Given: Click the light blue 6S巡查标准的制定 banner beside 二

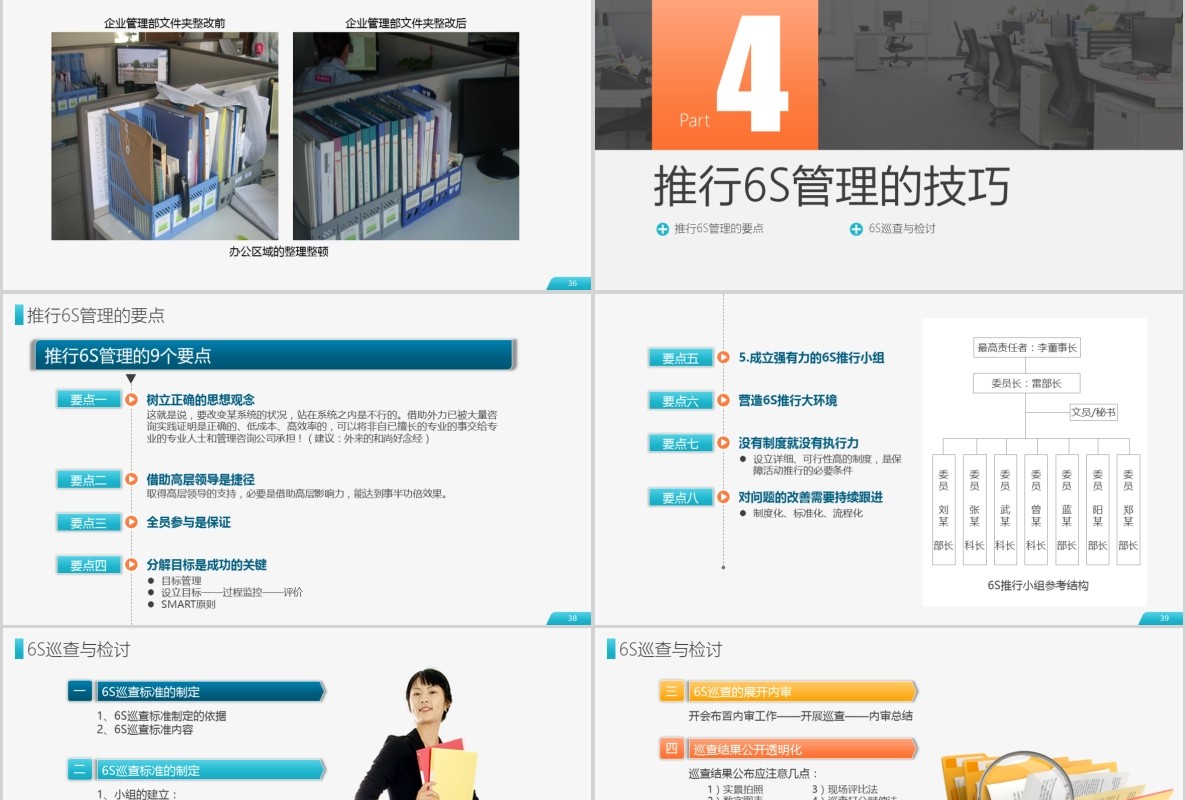Looking at the screenshot, I should tap(210, 770).
